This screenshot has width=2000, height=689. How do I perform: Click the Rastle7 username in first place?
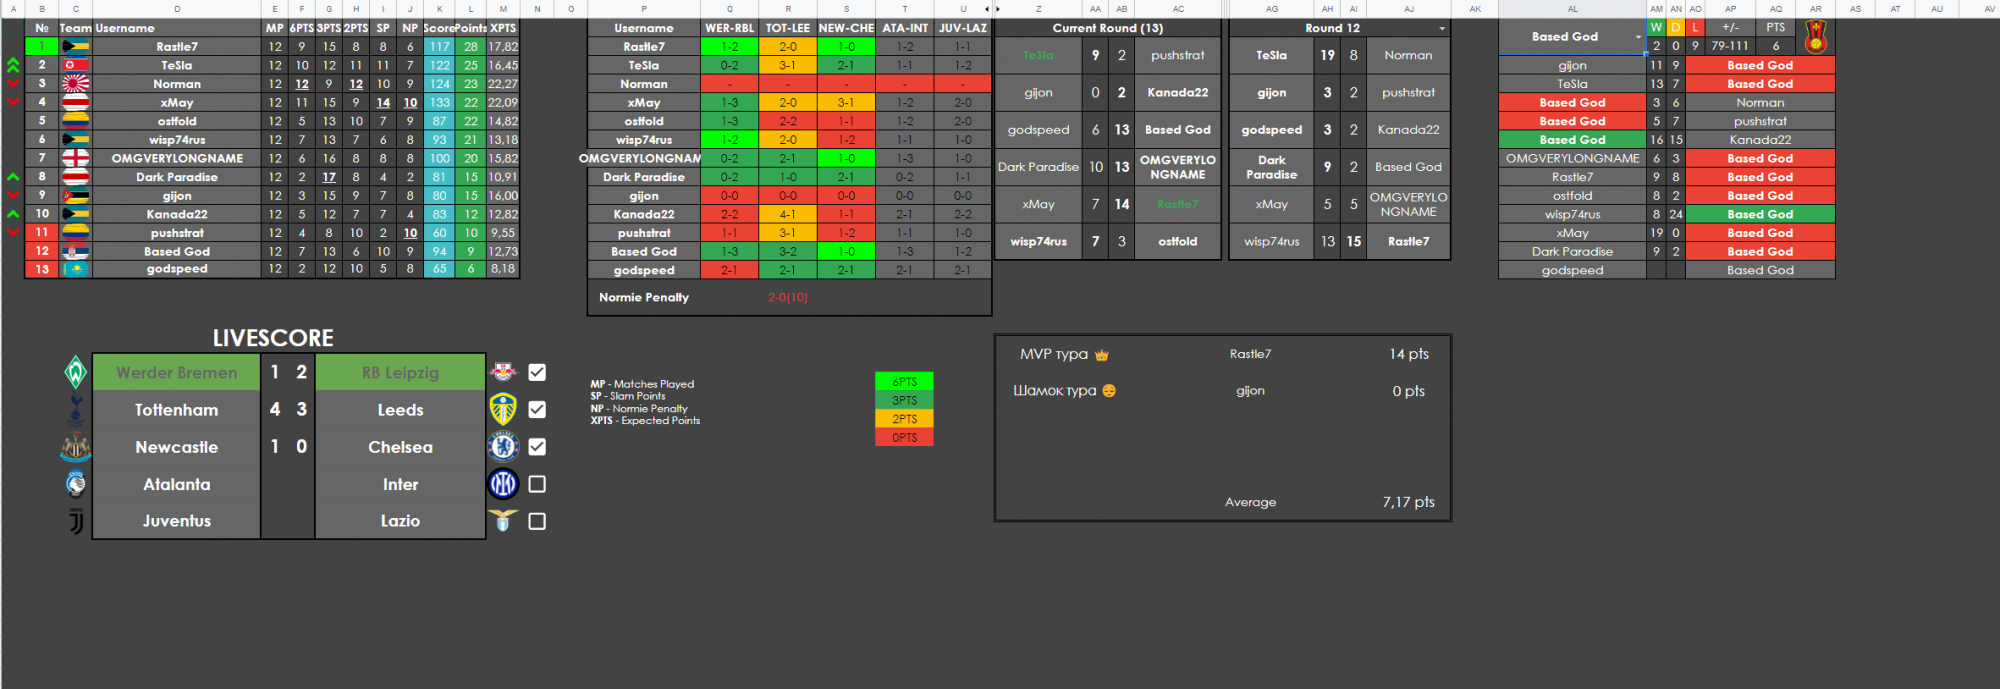tap(177, 47)
